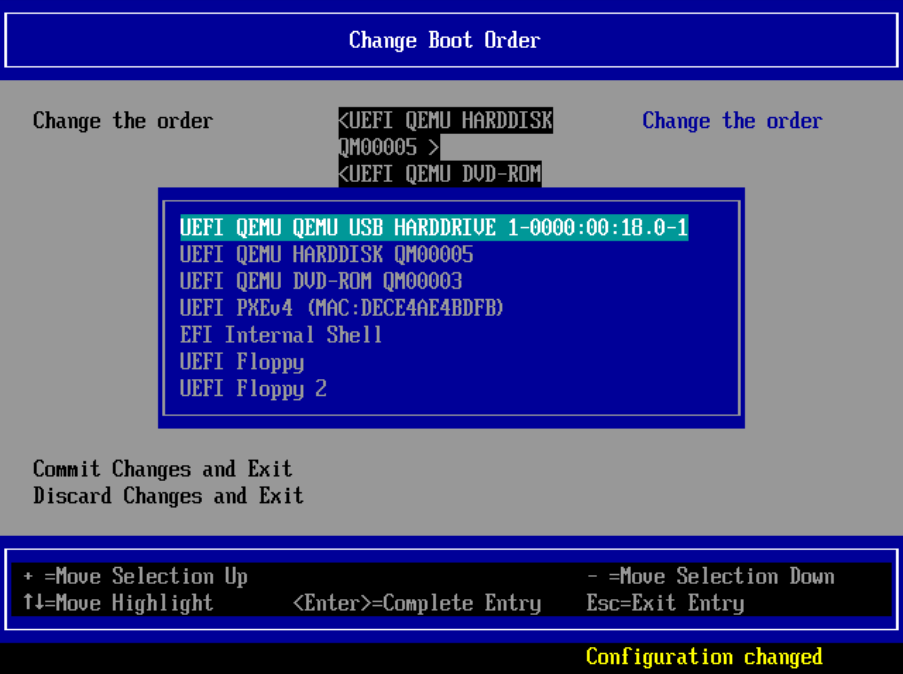Select UEFI QEMU USB HARDDRIVE boot entry
Screen dimensions: 903x674
coord(434,228)
